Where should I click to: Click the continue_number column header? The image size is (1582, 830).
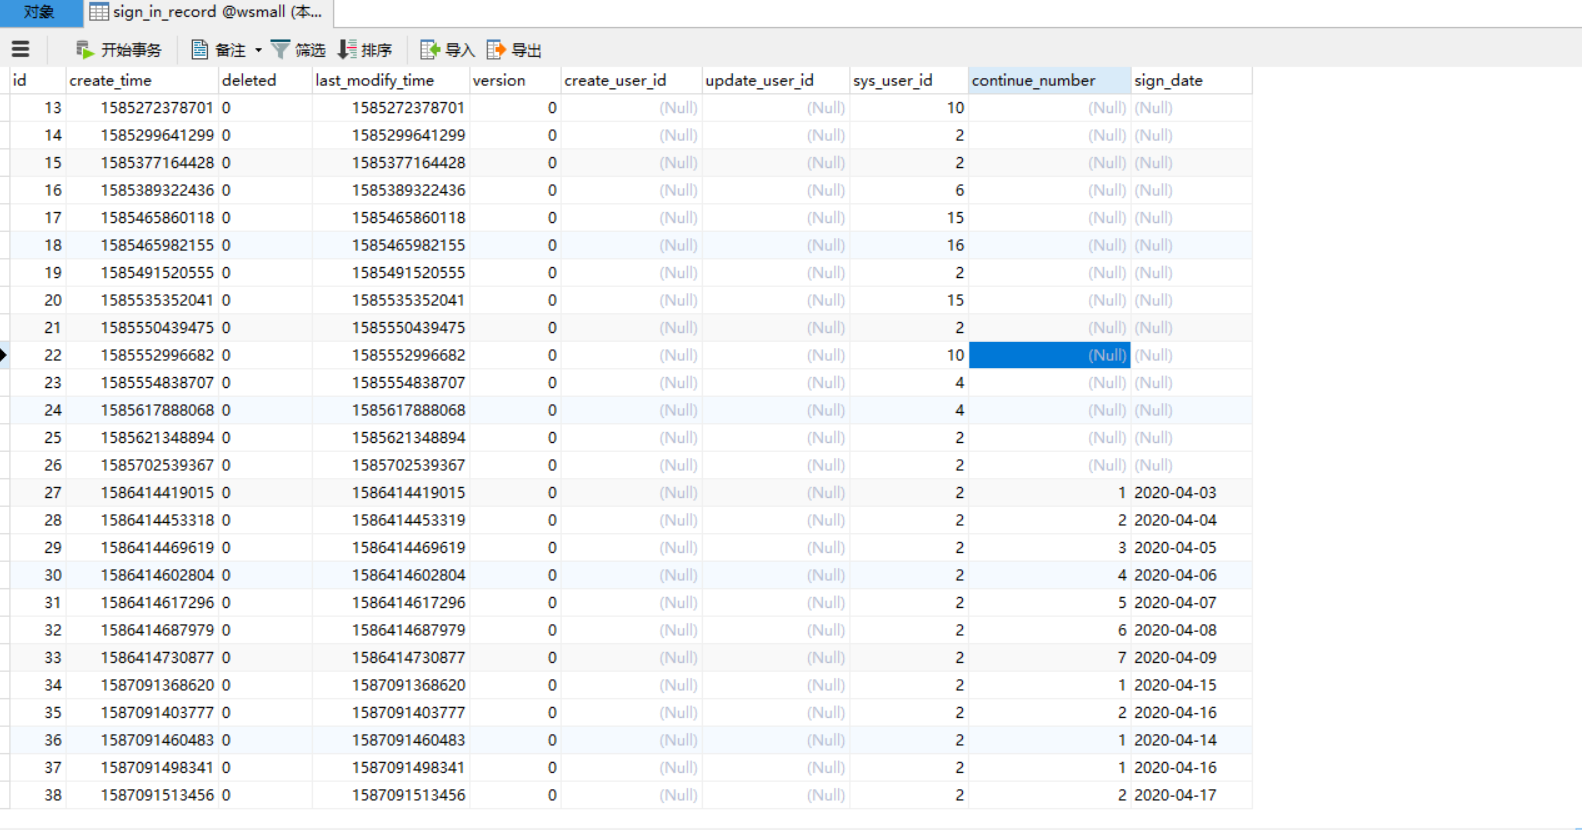coord(1049,80)
